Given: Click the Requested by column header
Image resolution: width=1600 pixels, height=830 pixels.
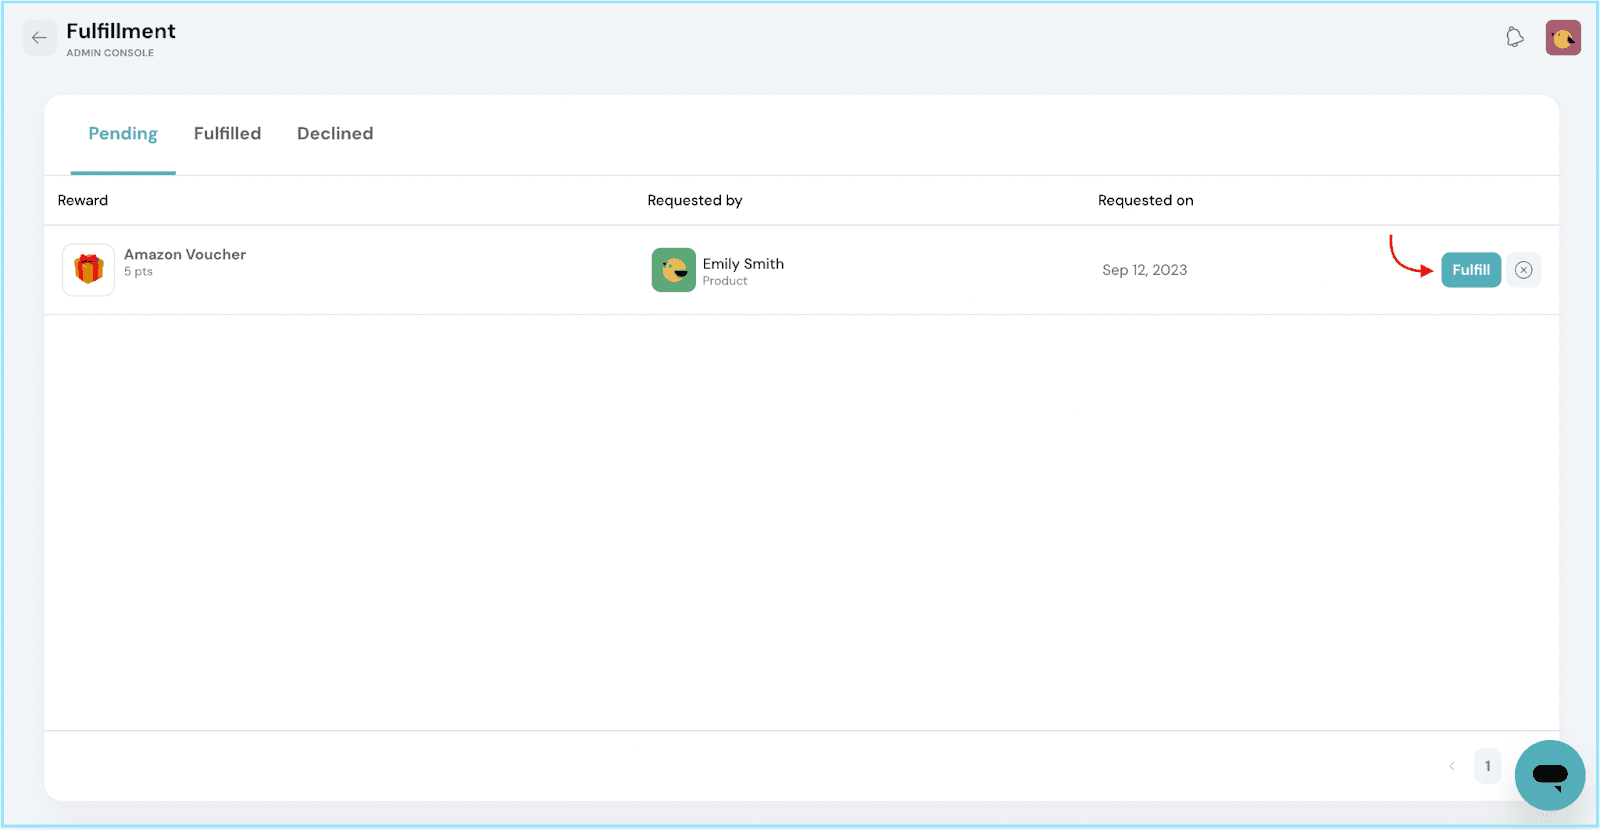Looking at the screenshot, I should tap(694, 200).
